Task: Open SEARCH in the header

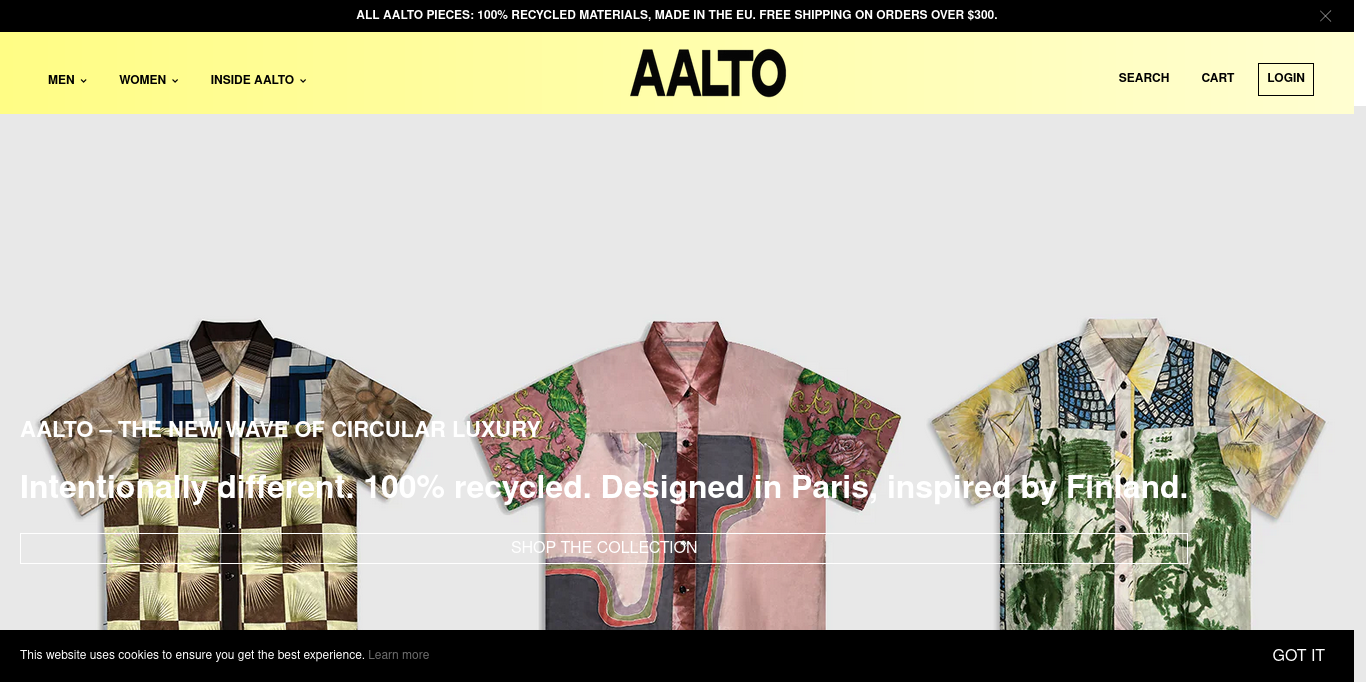Action: click(x=1144, y=78)
